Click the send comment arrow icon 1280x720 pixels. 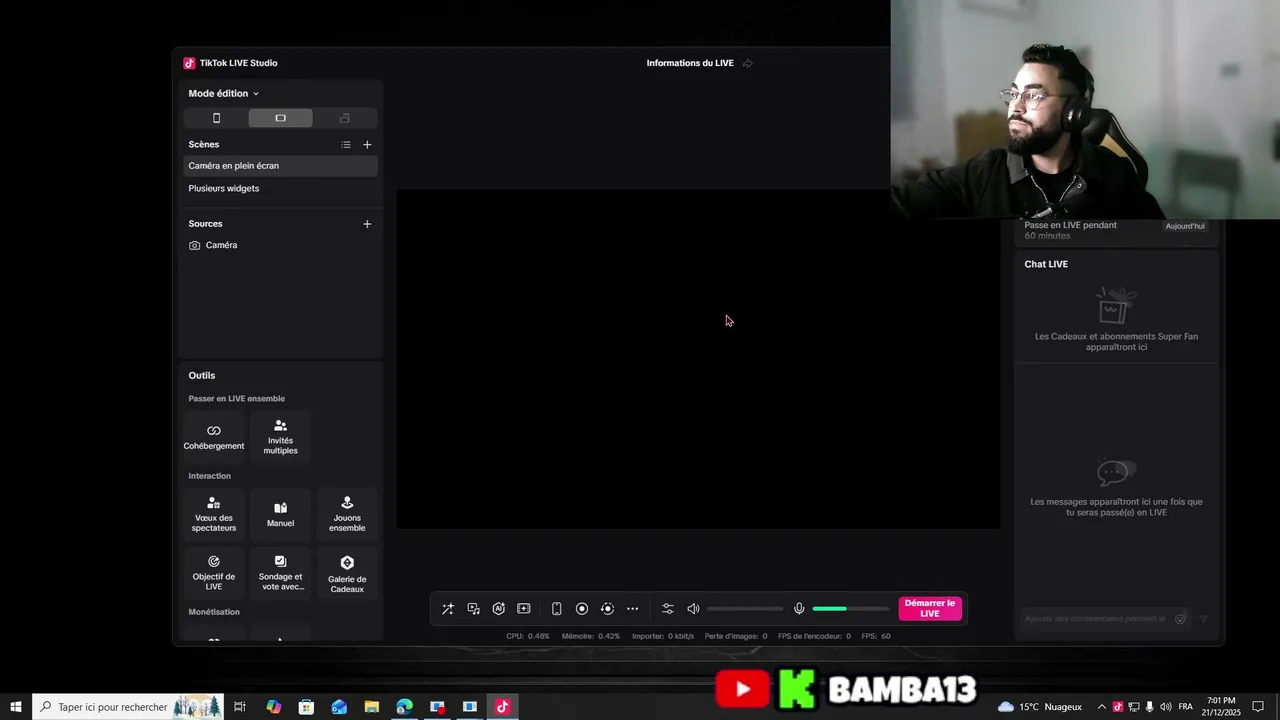coord(1204,619)
